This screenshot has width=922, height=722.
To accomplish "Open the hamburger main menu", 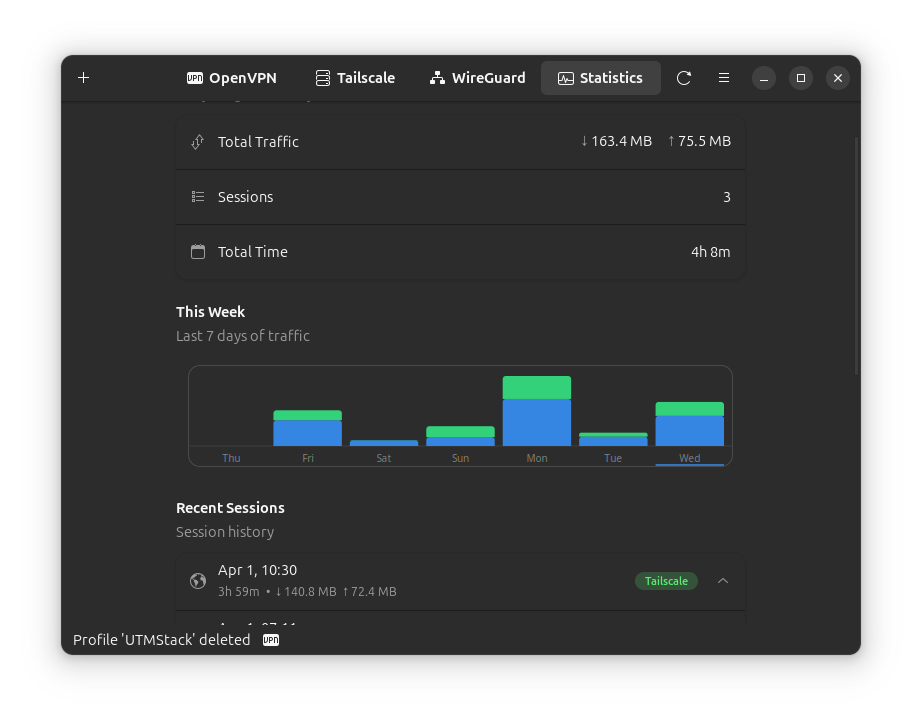I will (x=724, y=78).
